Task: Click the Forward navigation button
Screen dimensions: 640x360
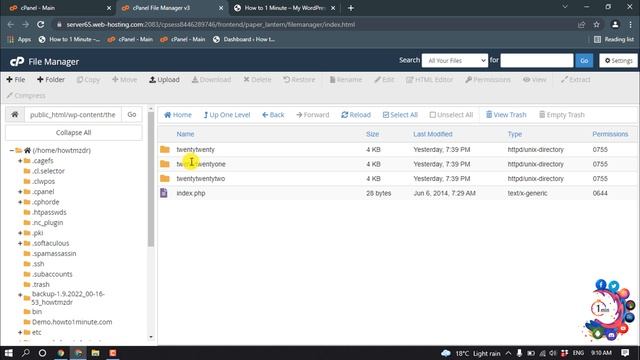Action: pyautogui.click(x=313, y=115)
